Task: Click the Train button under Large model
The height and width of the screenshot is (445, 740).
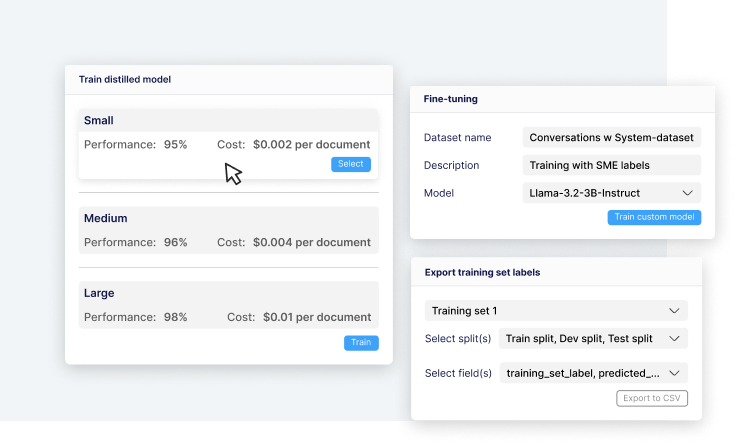Action: [x=361, y=343]
